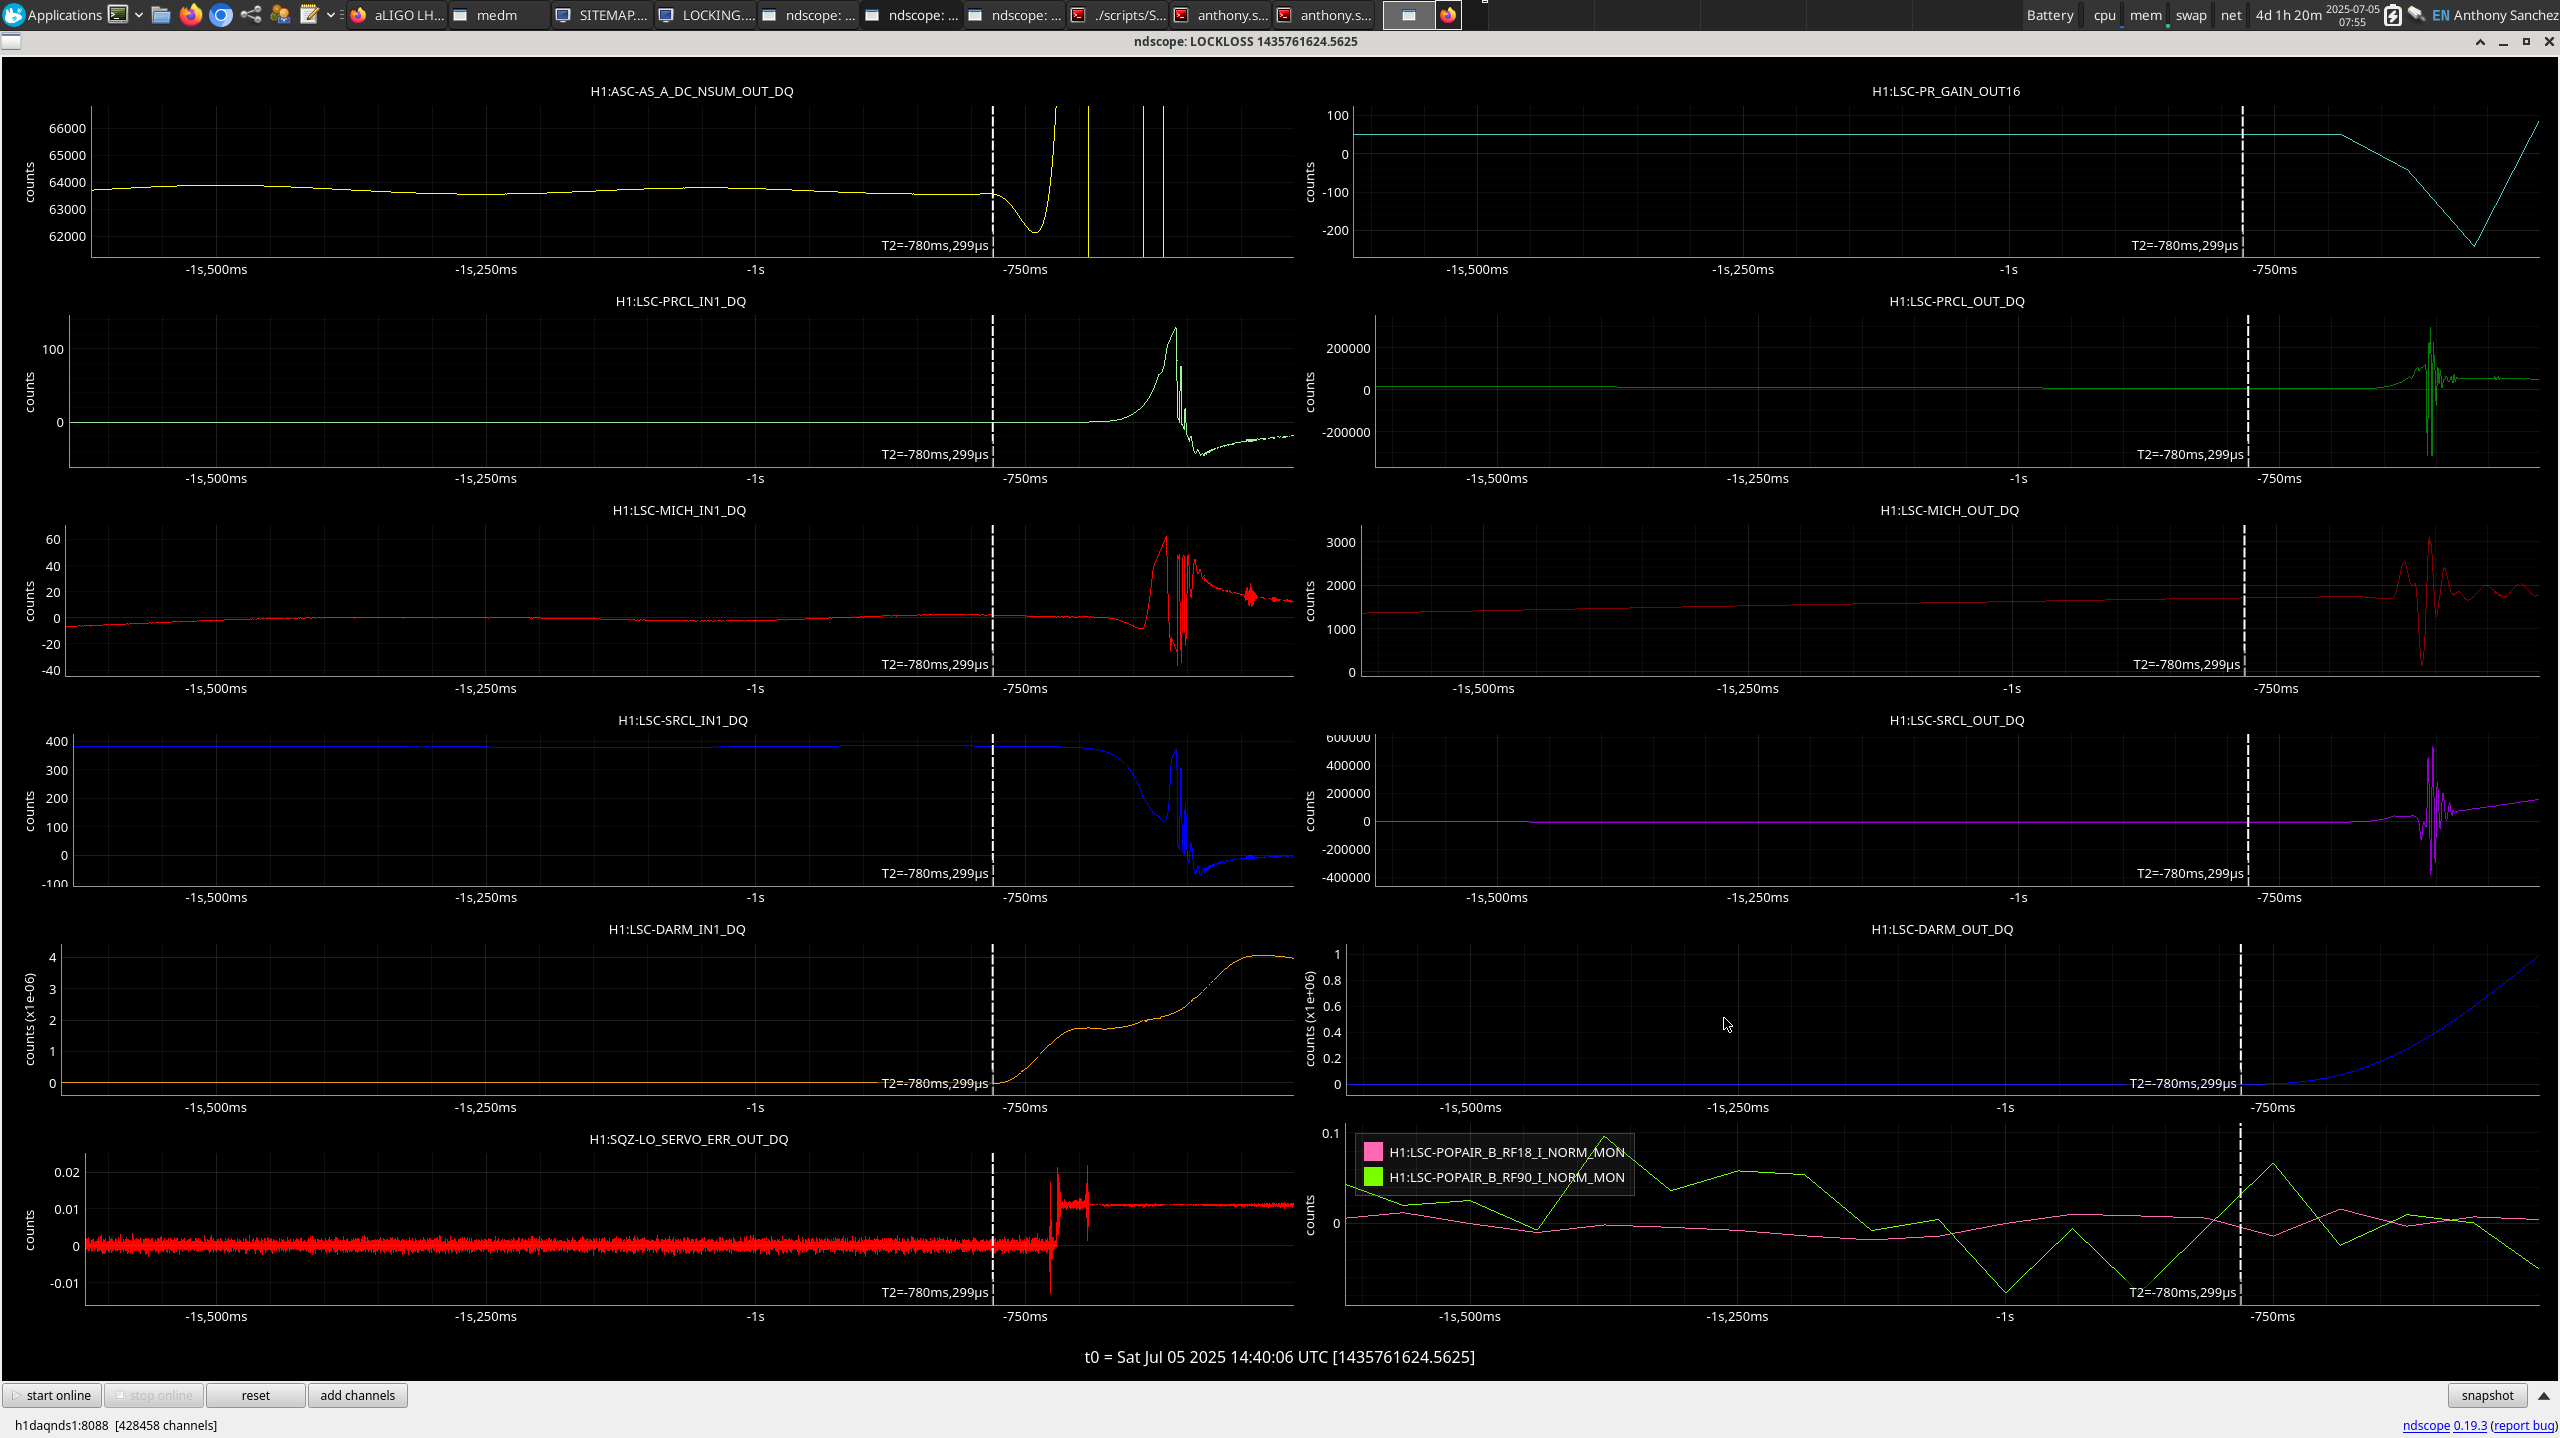Click the H1:LSC-POPAIR_B_RF90_I_NORM_MON legend label

click(x=1506, y=1177)
